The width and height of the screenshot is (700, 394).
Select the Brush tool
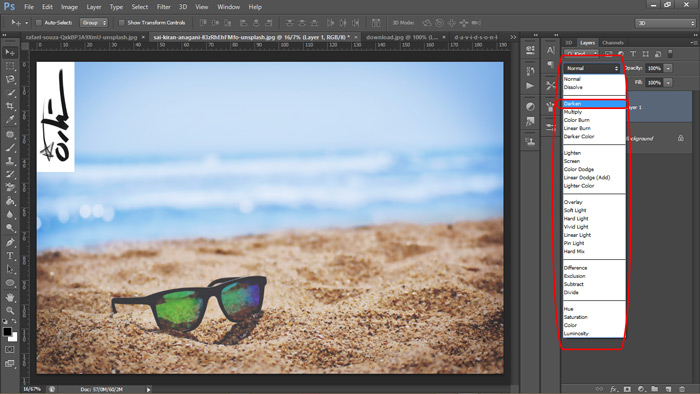point(10,148)
